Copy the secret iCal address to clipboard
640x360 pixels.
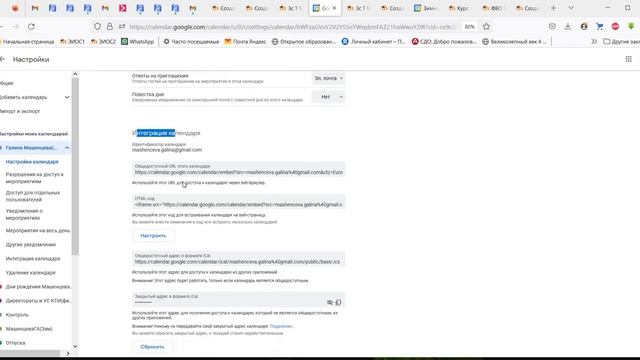tap(338, 302)
